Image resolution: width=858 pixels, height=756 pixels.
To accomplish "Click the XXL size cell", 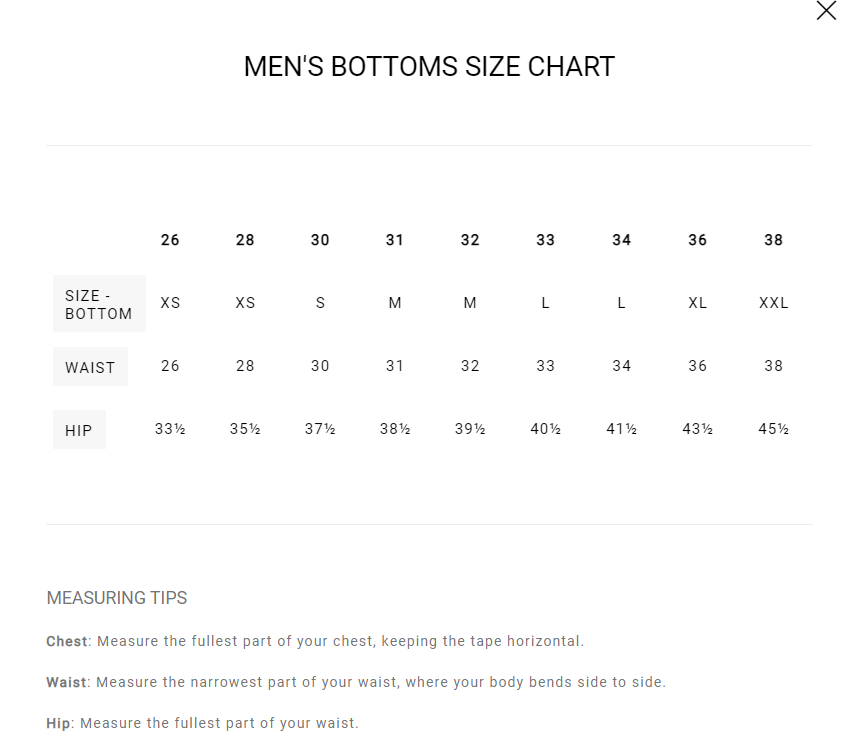I will 773,303.
